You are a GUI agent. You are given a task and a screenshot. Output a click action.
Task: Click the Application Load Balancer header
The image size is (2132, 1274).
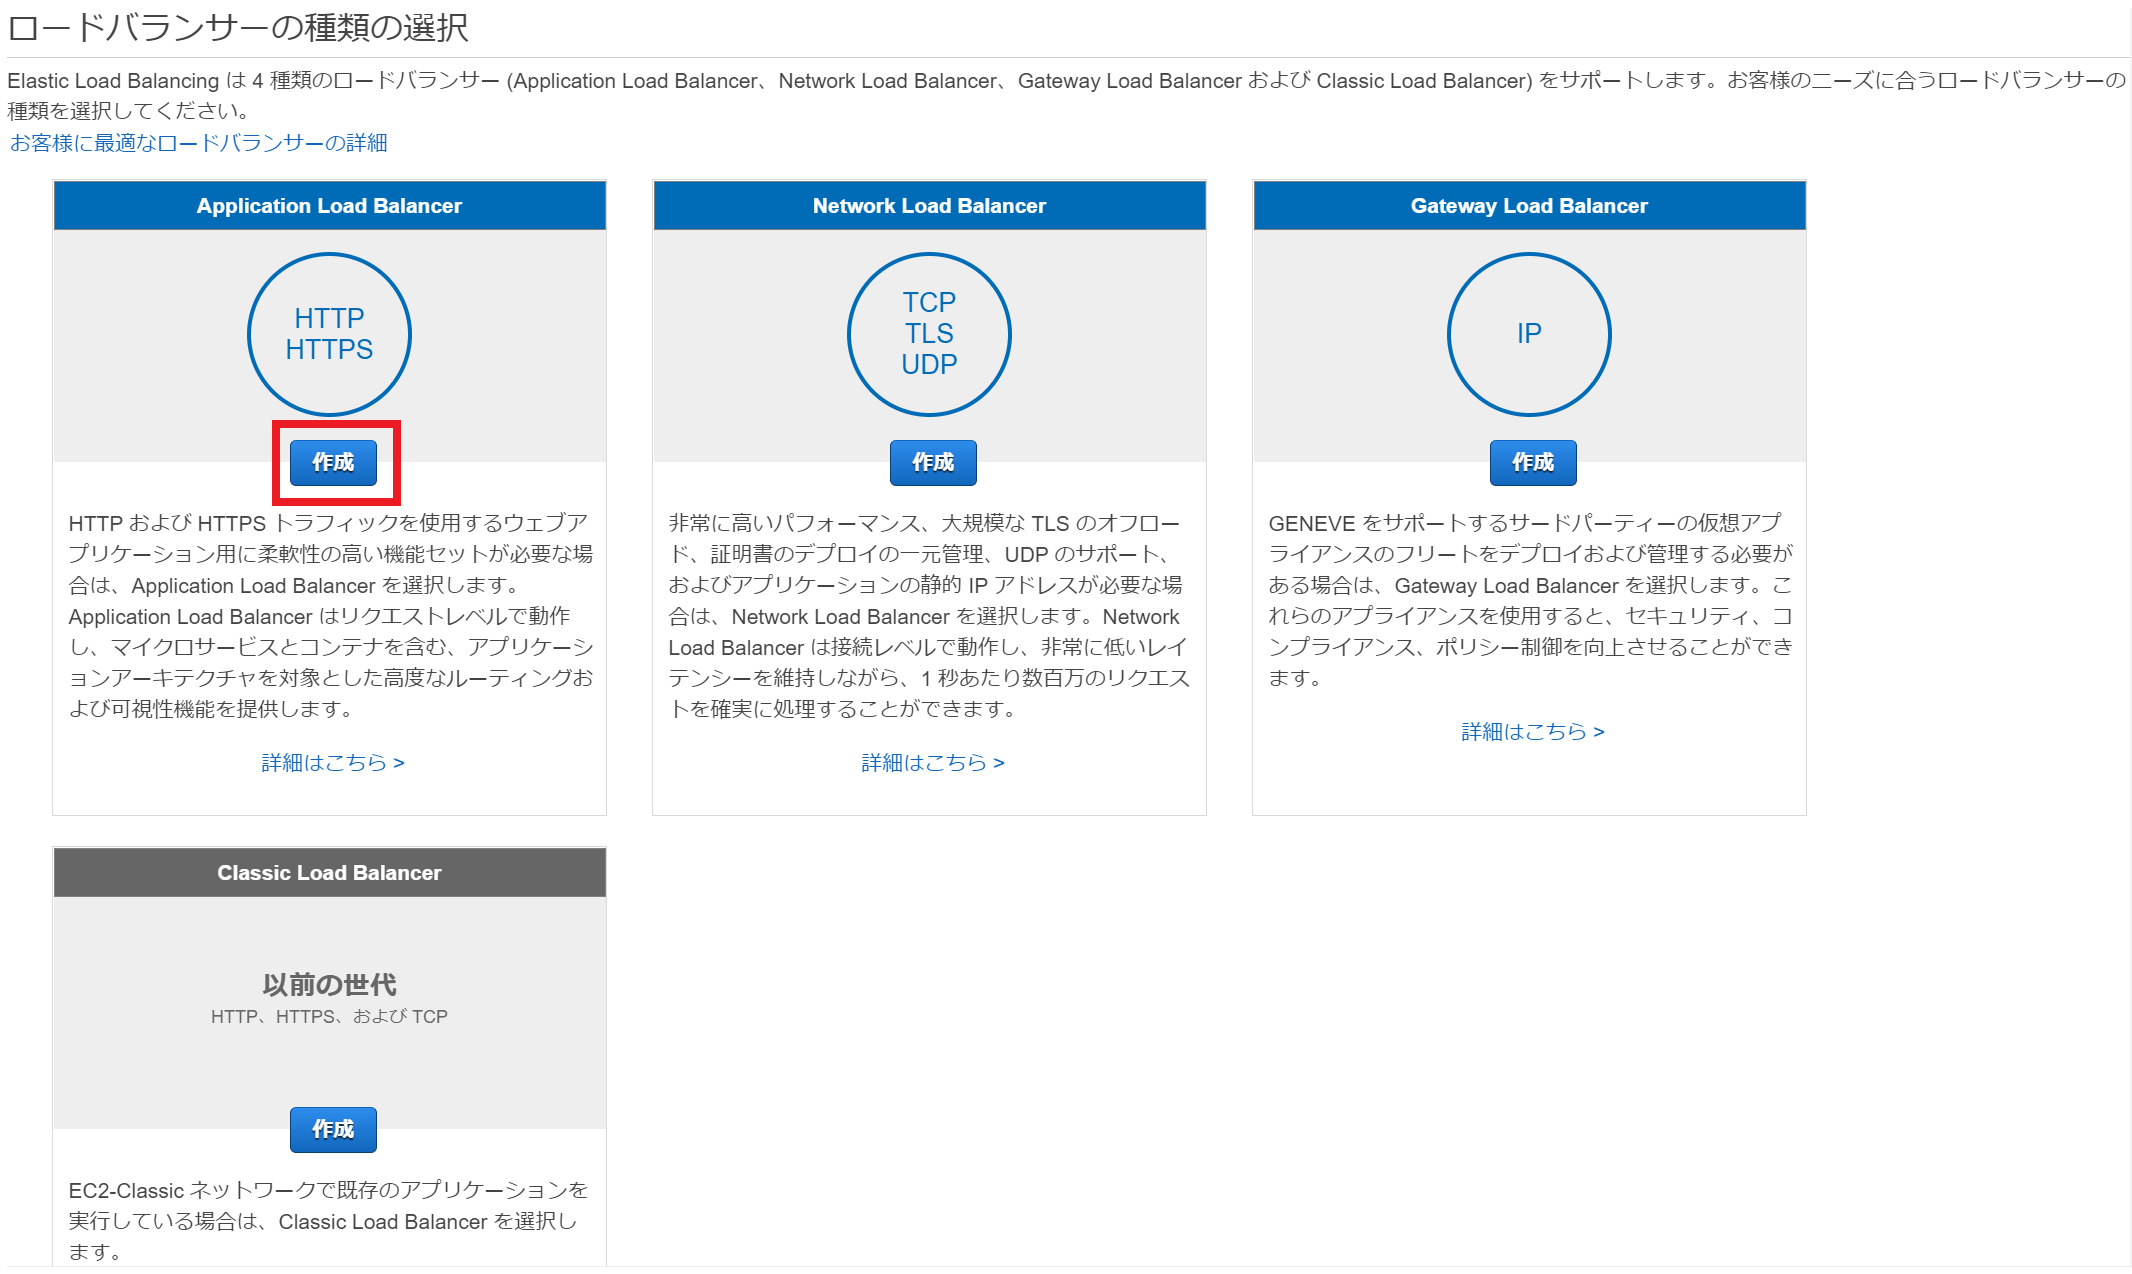(329, 206)
